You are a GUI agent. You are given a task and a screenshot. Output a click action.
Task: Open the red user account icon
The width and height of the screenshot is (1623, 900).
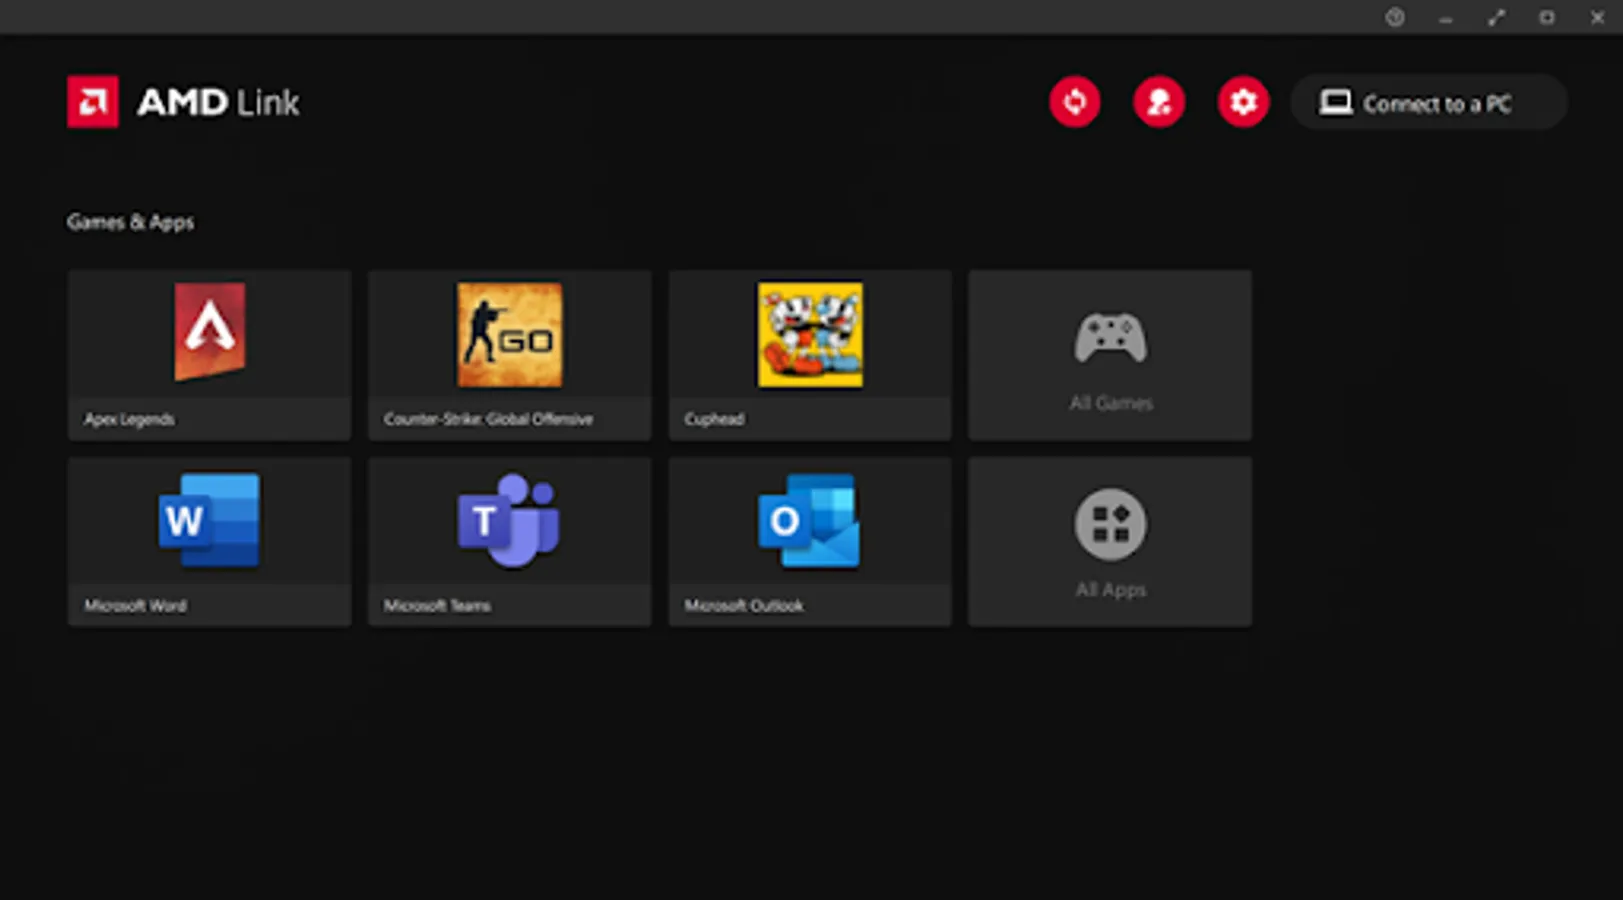point(1159,102)
